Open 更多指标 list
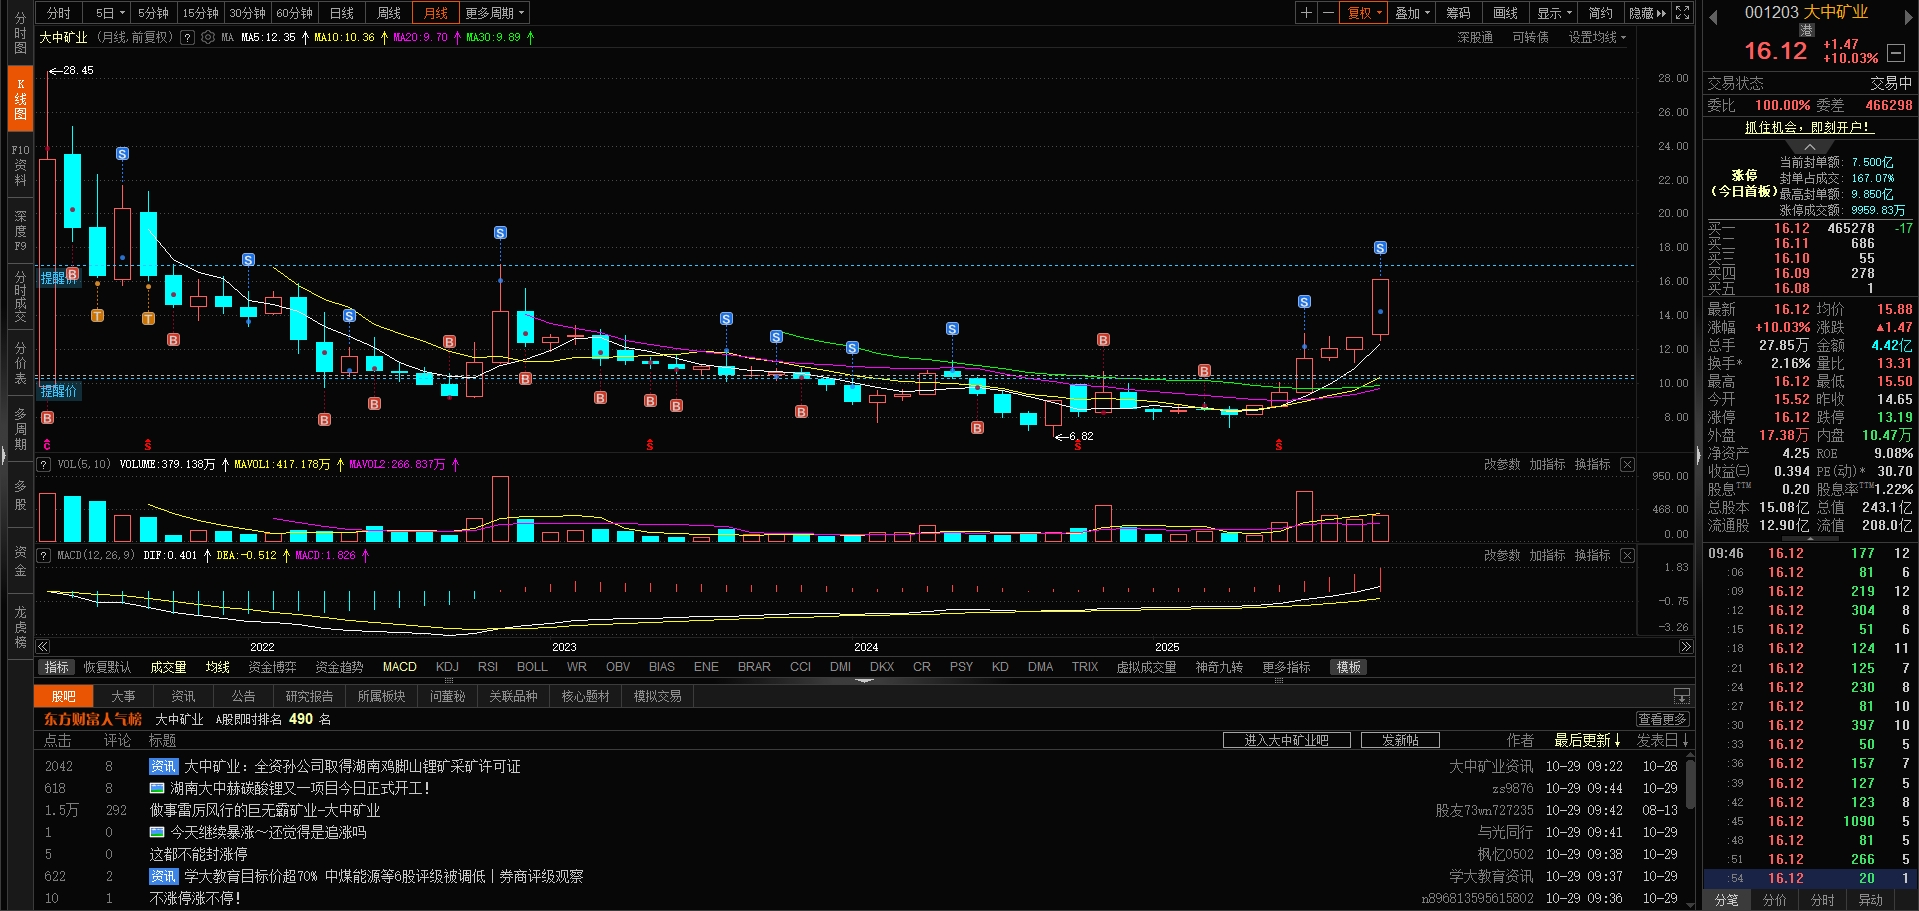 click(x=1286, y=667)
